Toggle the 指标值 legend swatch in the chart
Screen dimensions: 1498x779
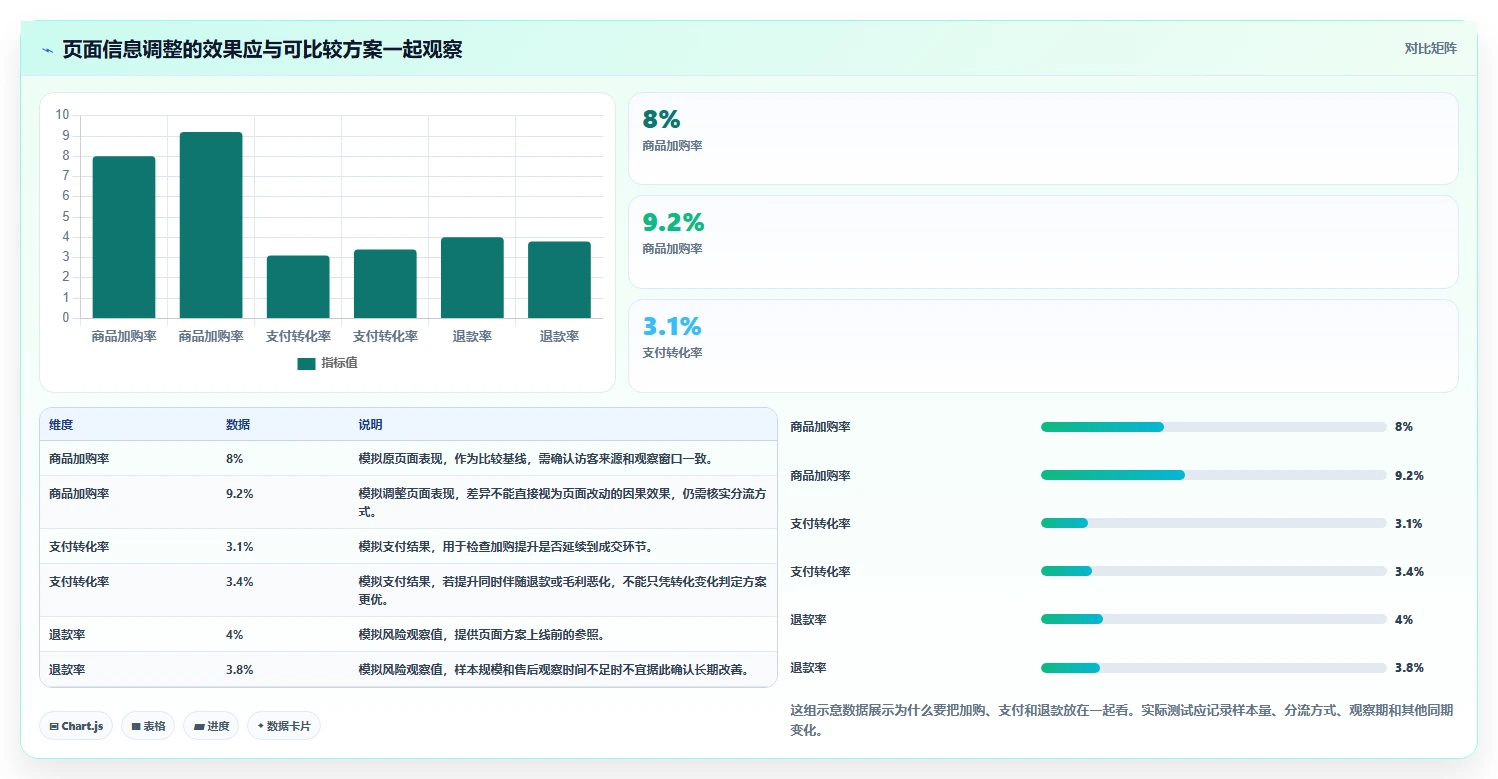[x=306, y=363]
